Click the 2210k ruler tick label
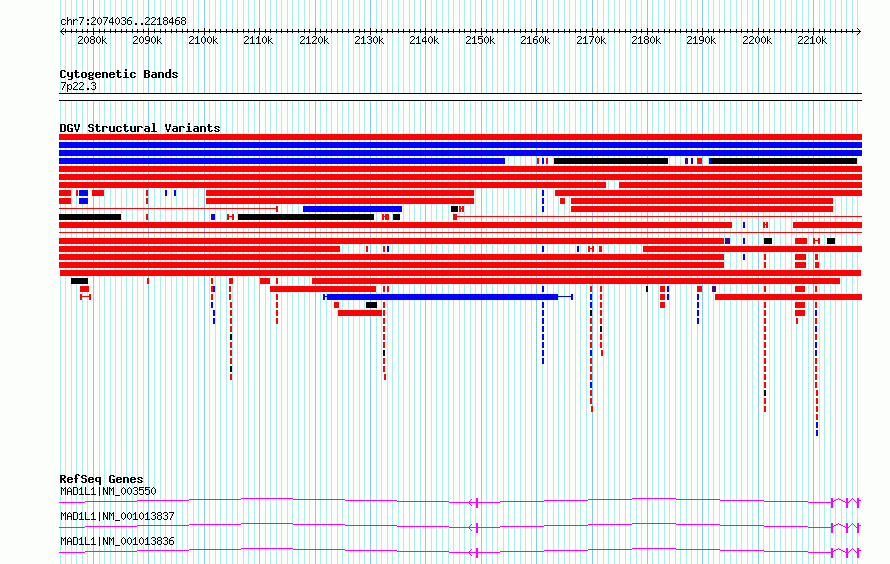 tap(812, 40)
